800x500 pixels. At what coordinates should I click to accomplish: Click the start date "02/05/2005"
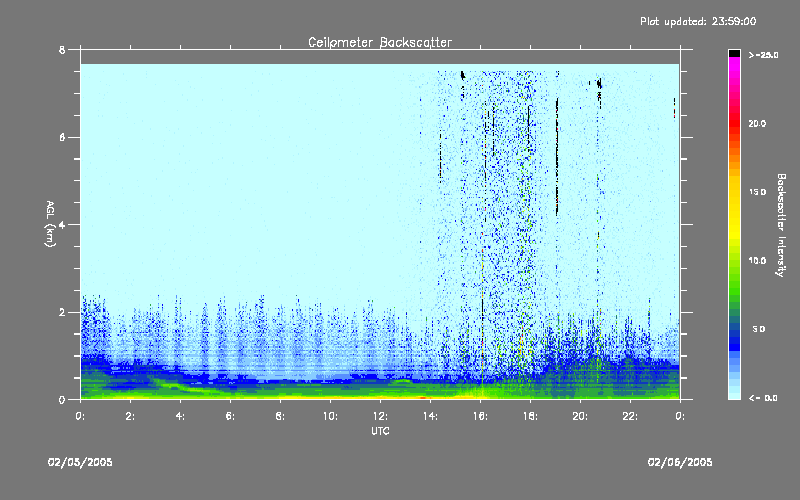(x=80, y=462)
